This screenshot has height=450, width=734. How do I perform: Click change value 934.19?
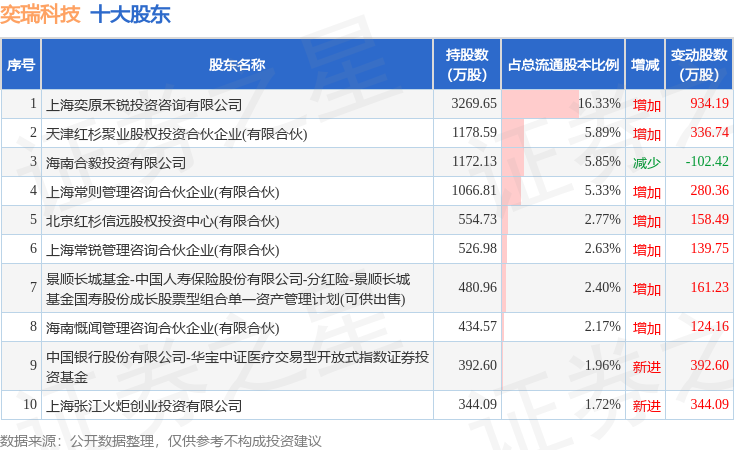(710, 103)
